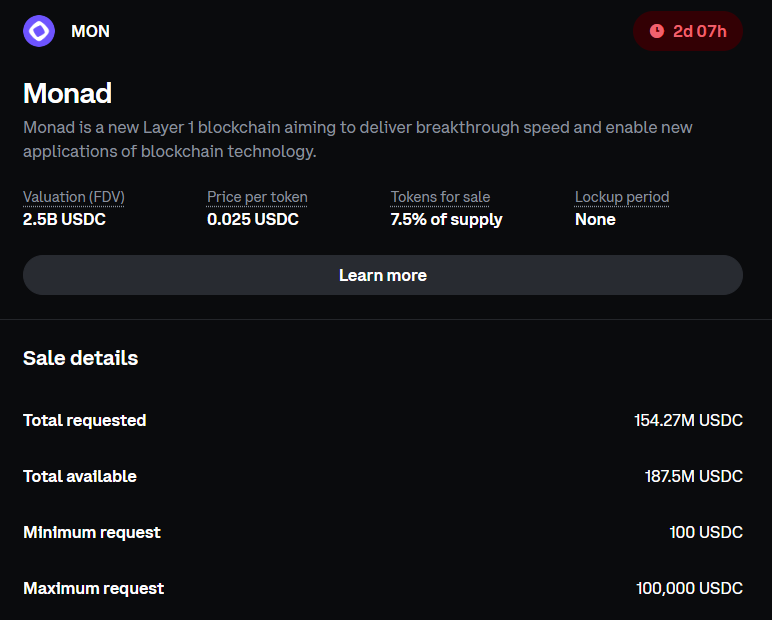Select the Total requested row

[x=383, y=420]
